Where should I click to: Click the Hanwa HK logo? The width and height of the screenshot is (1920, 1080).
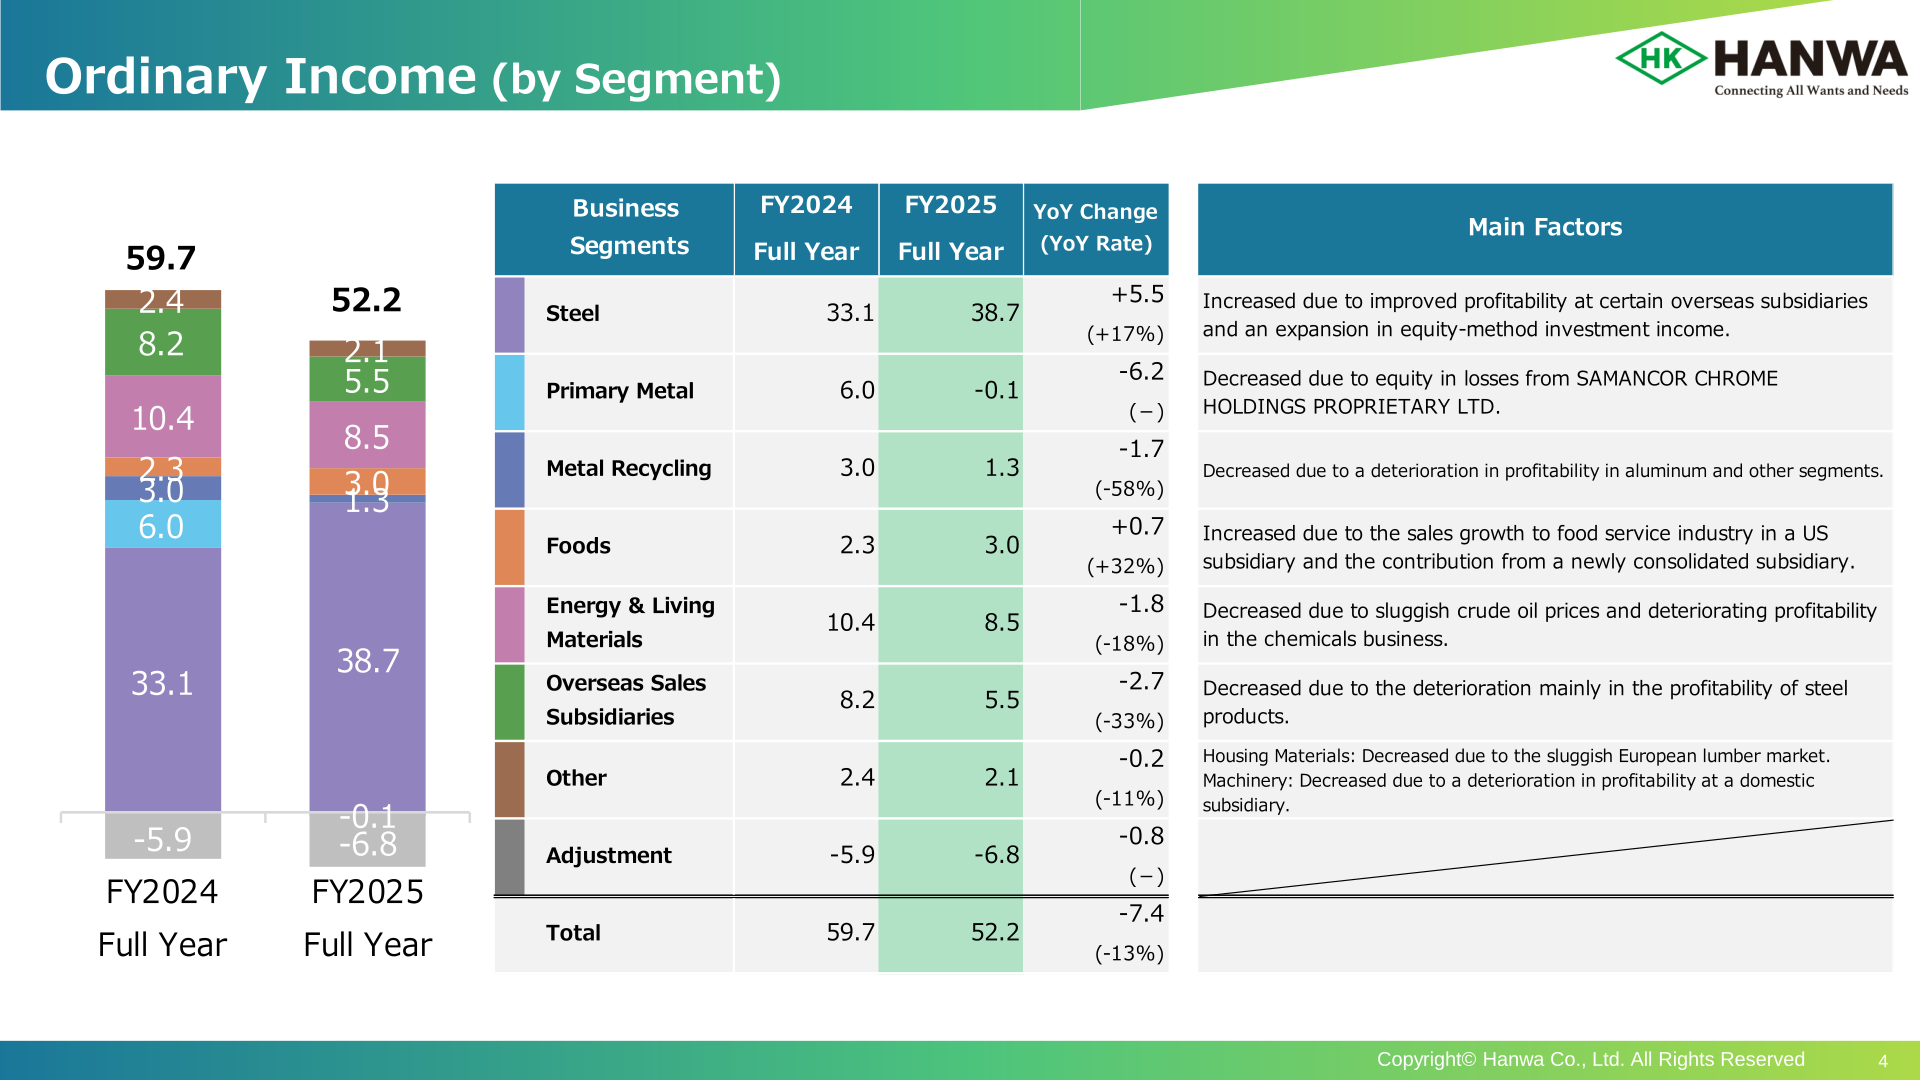pyautogui.click(x=1762, y=62)
